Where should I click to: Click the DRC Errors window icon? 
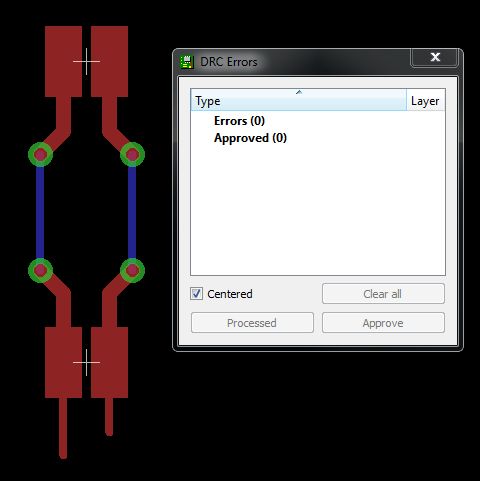click(x=187, y=62)
